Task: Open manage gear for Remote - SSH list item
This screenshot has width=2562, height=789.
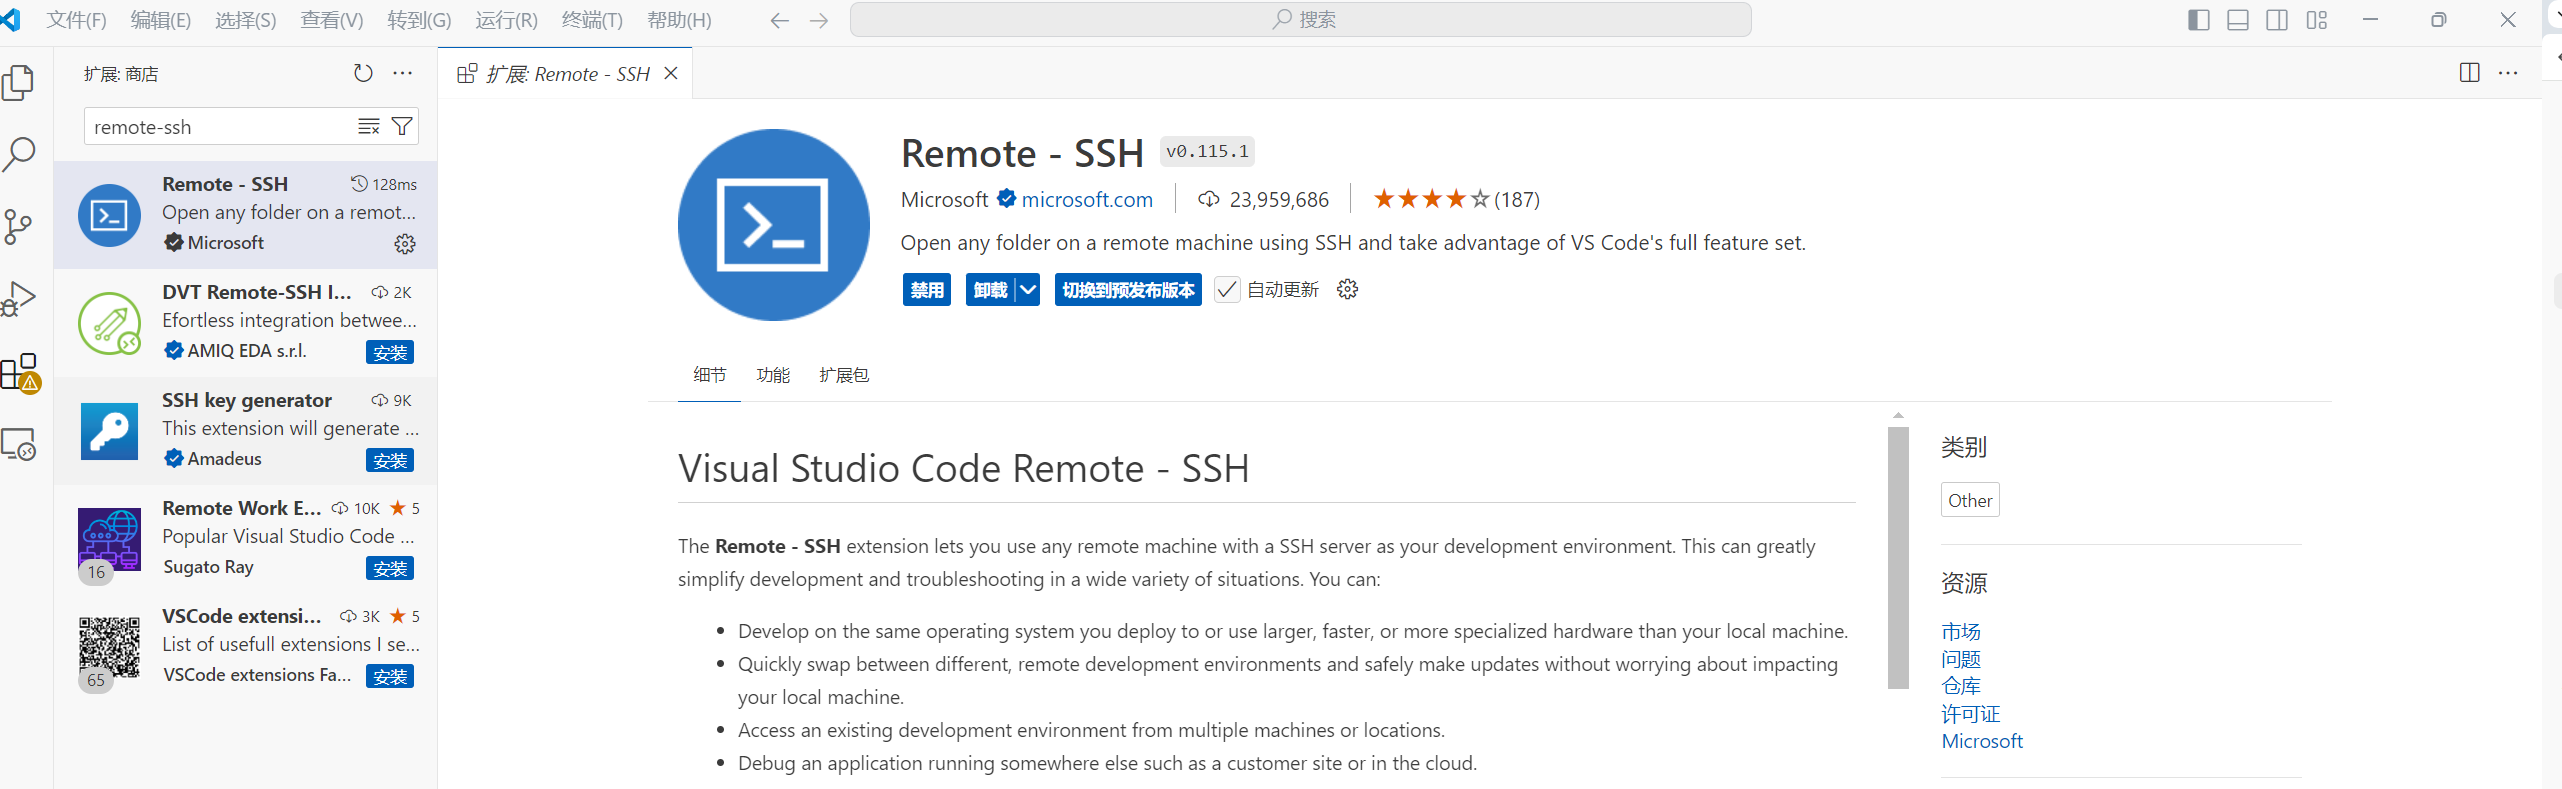Action: [x=405, y=244]
